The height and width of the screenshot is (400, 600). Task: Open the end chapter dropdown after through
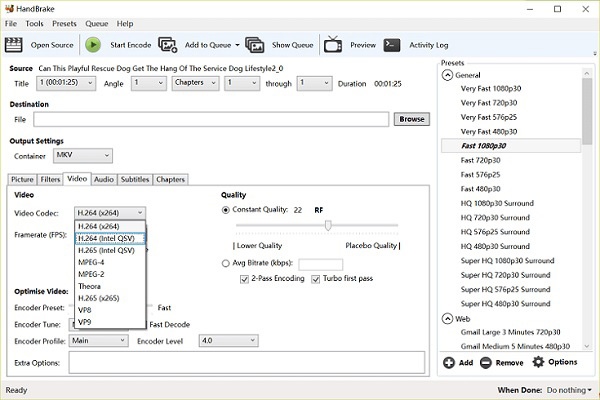pyautogui.click(x=314, y=83)
